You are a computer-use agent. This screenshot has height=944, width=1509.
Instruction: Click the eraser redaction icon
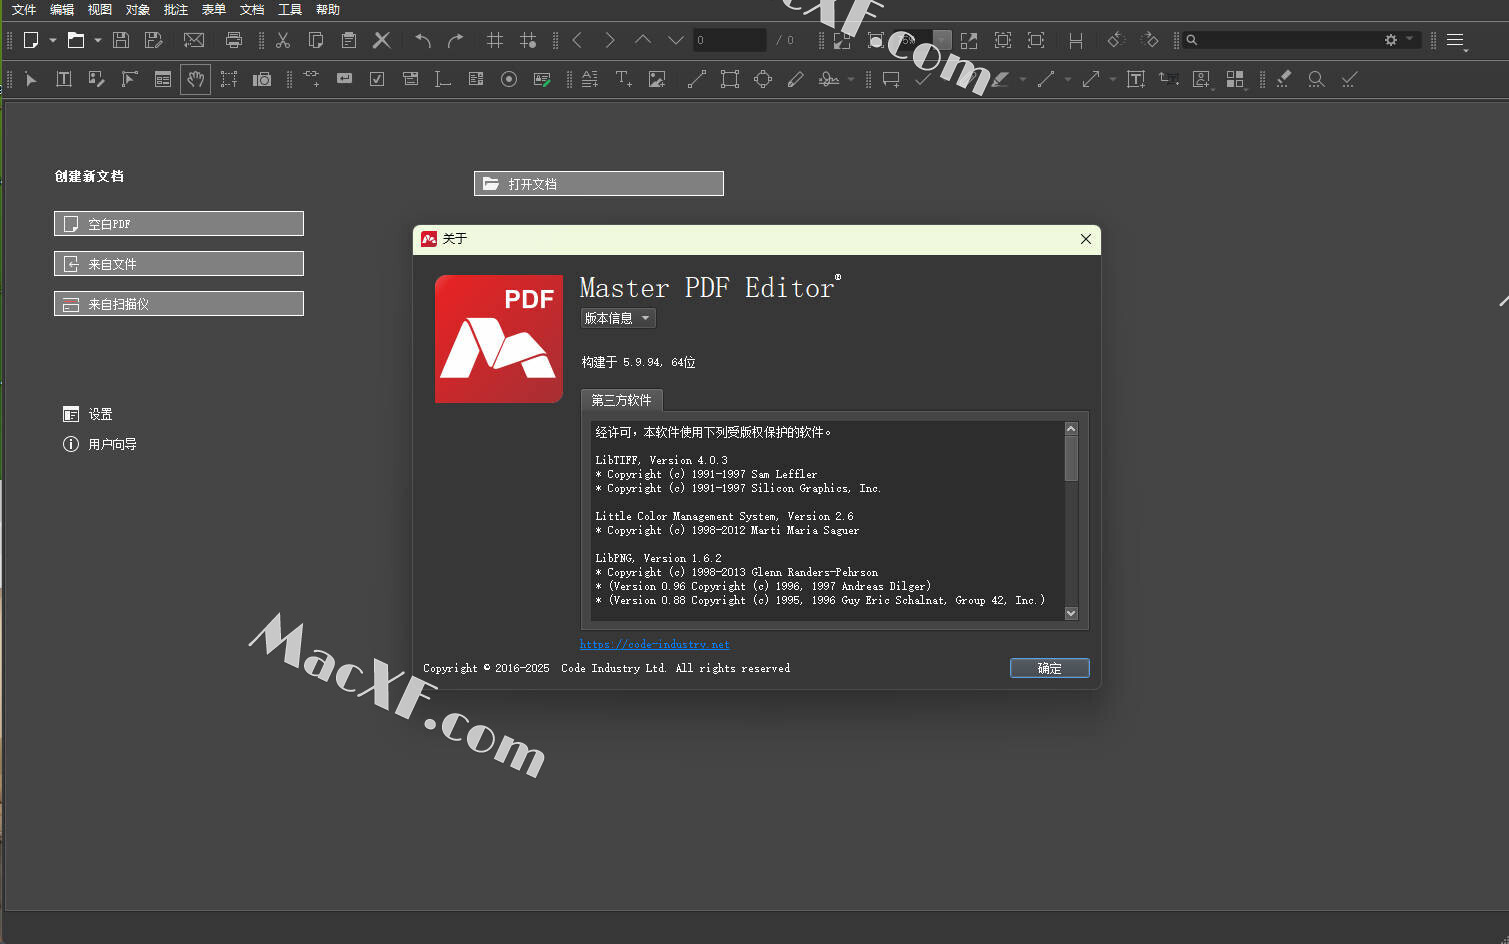1284,79
